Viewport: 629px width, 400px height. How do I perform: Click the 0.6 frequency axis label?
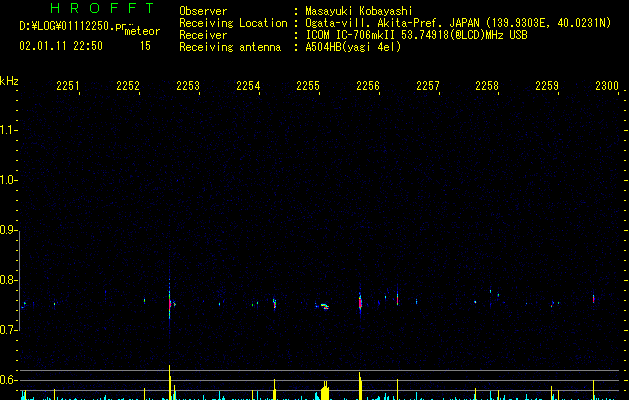pos(8,380)
